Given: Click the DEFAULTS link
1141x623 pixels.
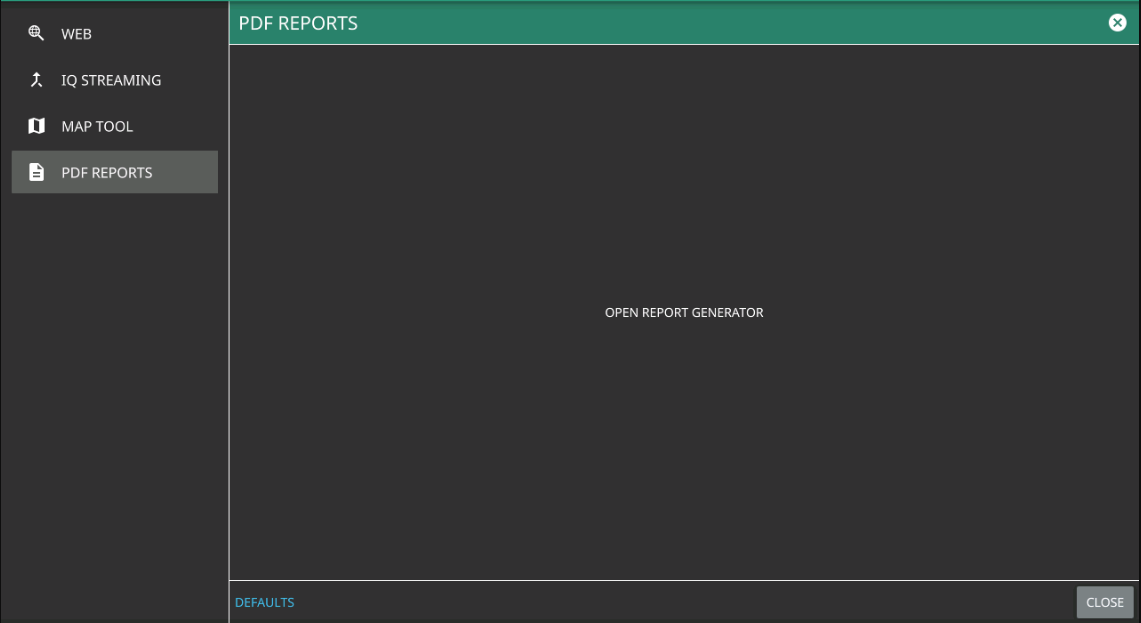Looking at the screenshot, I should 264,602.
